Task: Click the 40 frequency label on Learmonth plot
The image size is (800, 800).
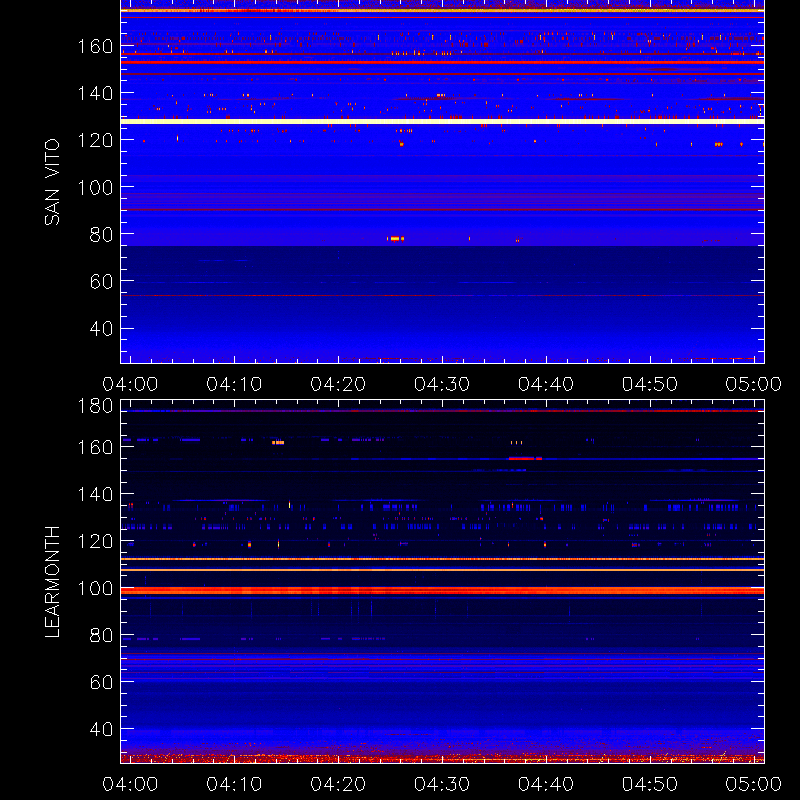Action: tap(101, 729)
